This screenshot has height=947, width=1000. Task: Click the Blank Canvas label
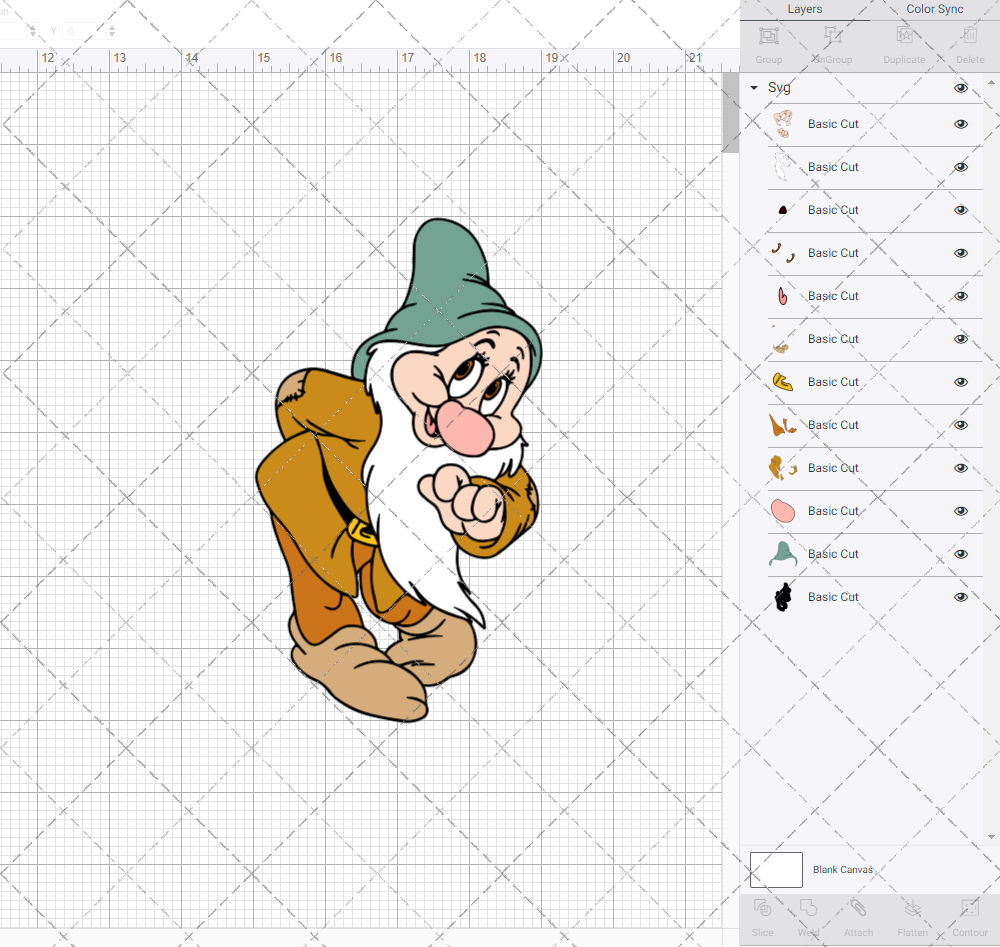[x=842, y=870]
